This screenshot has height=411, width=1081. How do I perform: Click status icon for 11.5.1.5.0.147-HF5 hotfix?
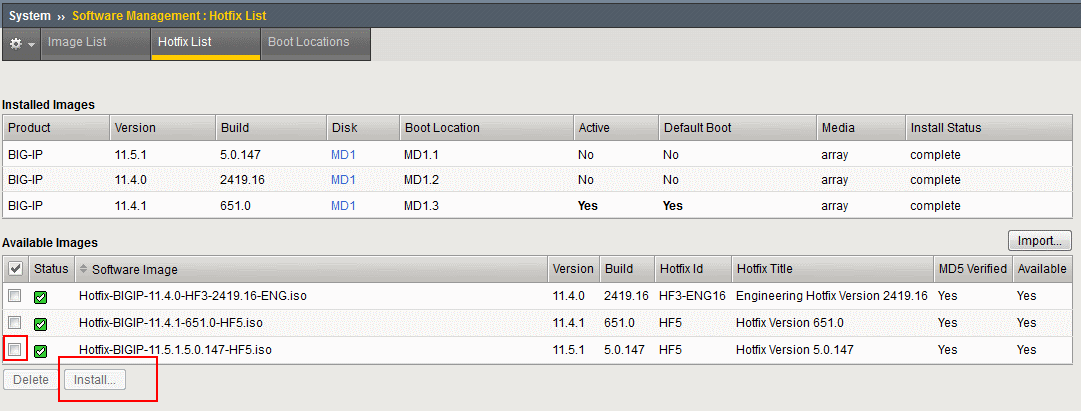41,352
